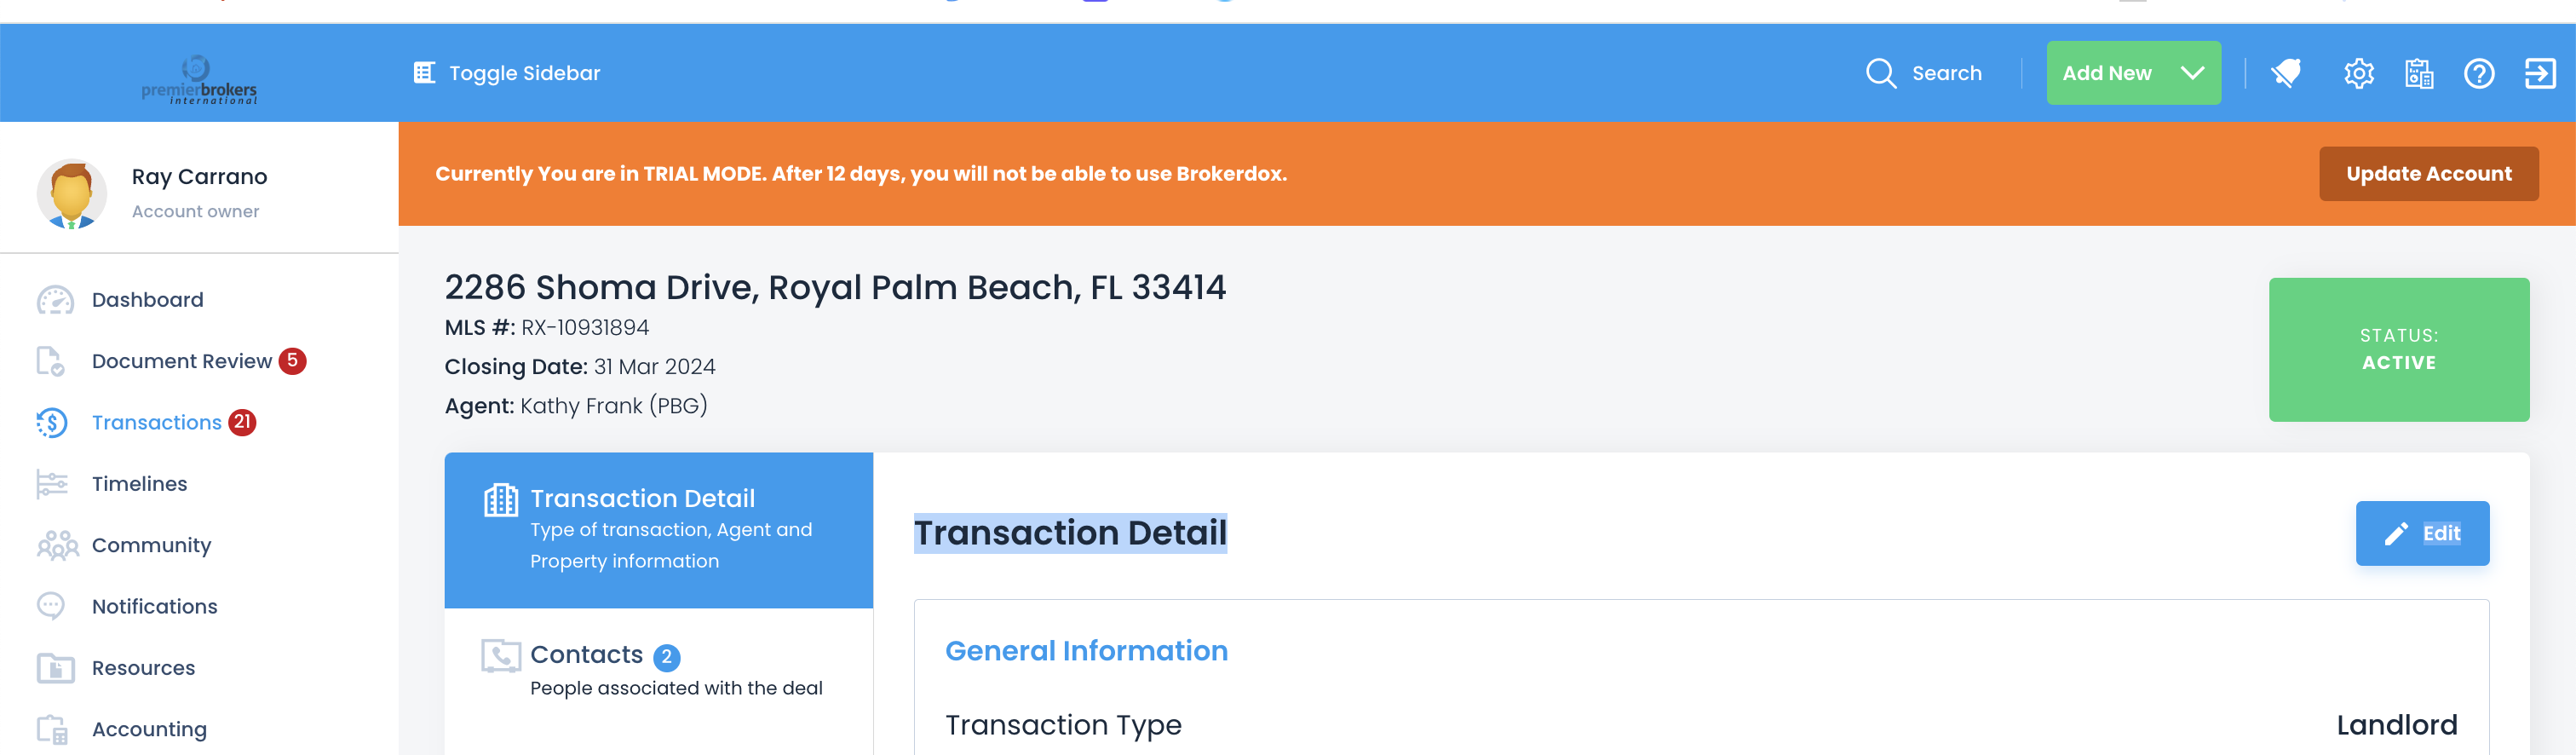Open Document Review in sidebar

182,361
